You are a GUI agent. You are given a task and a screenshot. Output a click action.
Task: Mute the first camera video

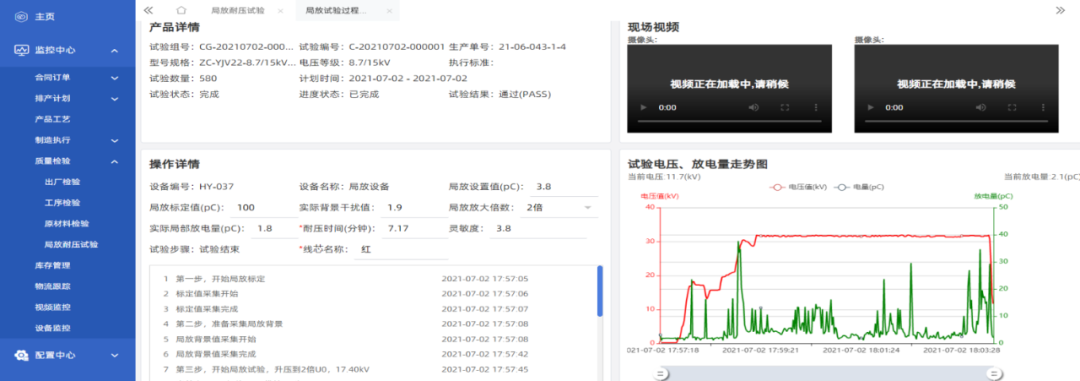tap(754, 108)
